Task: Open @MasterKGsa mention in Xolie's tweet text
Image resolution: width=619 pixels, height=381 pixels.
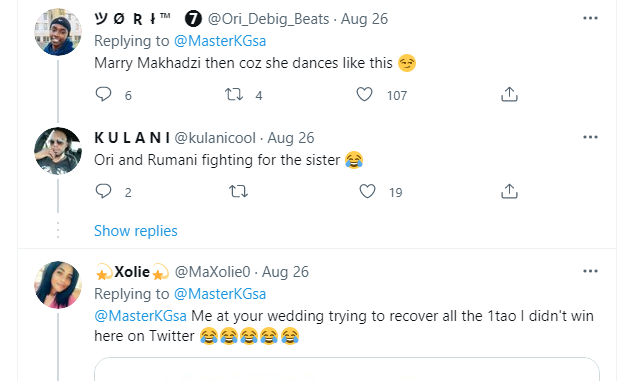Action: 141,316
